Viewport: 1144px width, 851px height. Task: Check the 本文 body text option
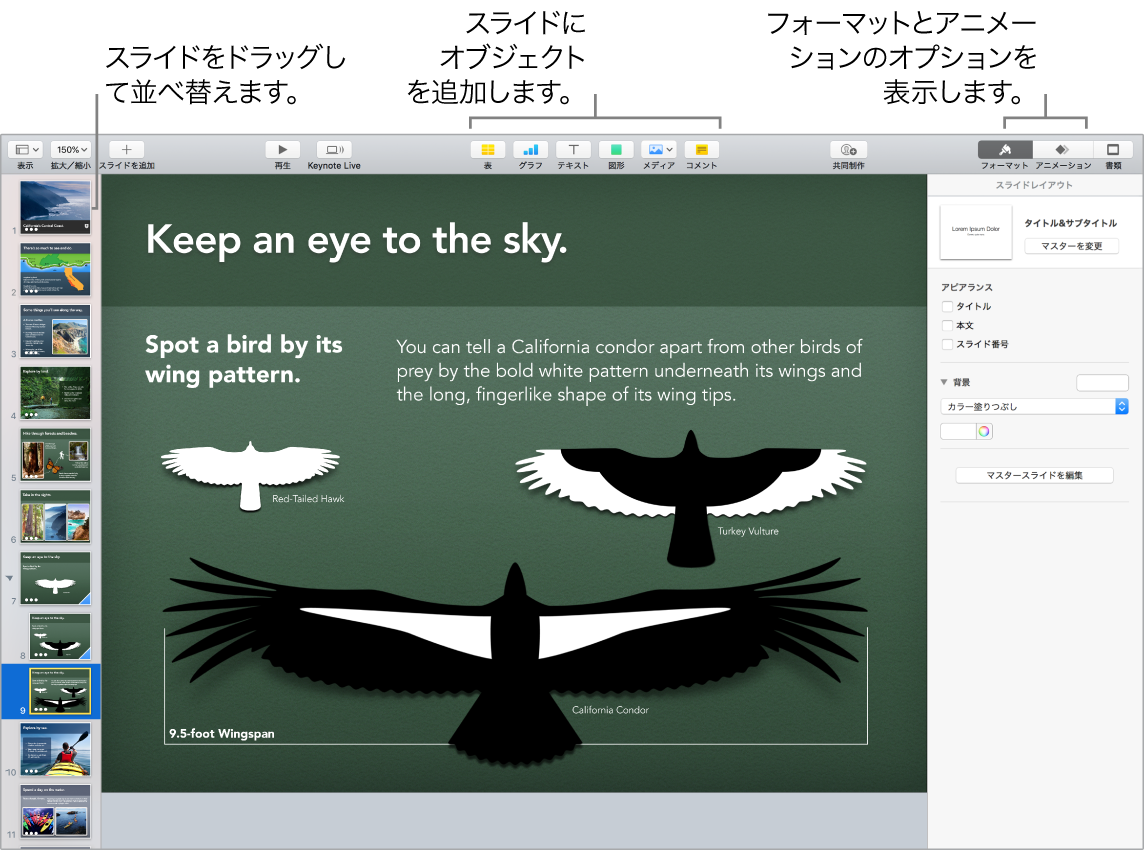click(x=947, y=325)
